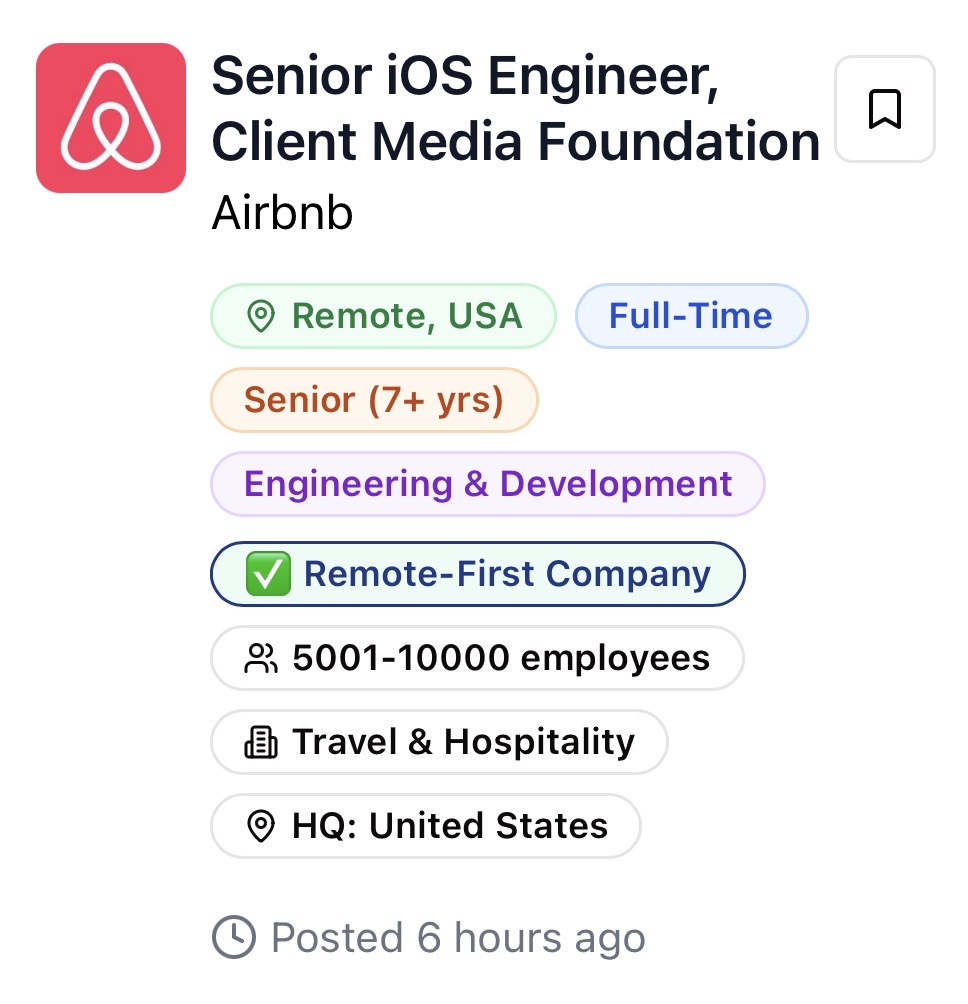Expand the 5001-10000 employees detail

[x=477, y=657]
